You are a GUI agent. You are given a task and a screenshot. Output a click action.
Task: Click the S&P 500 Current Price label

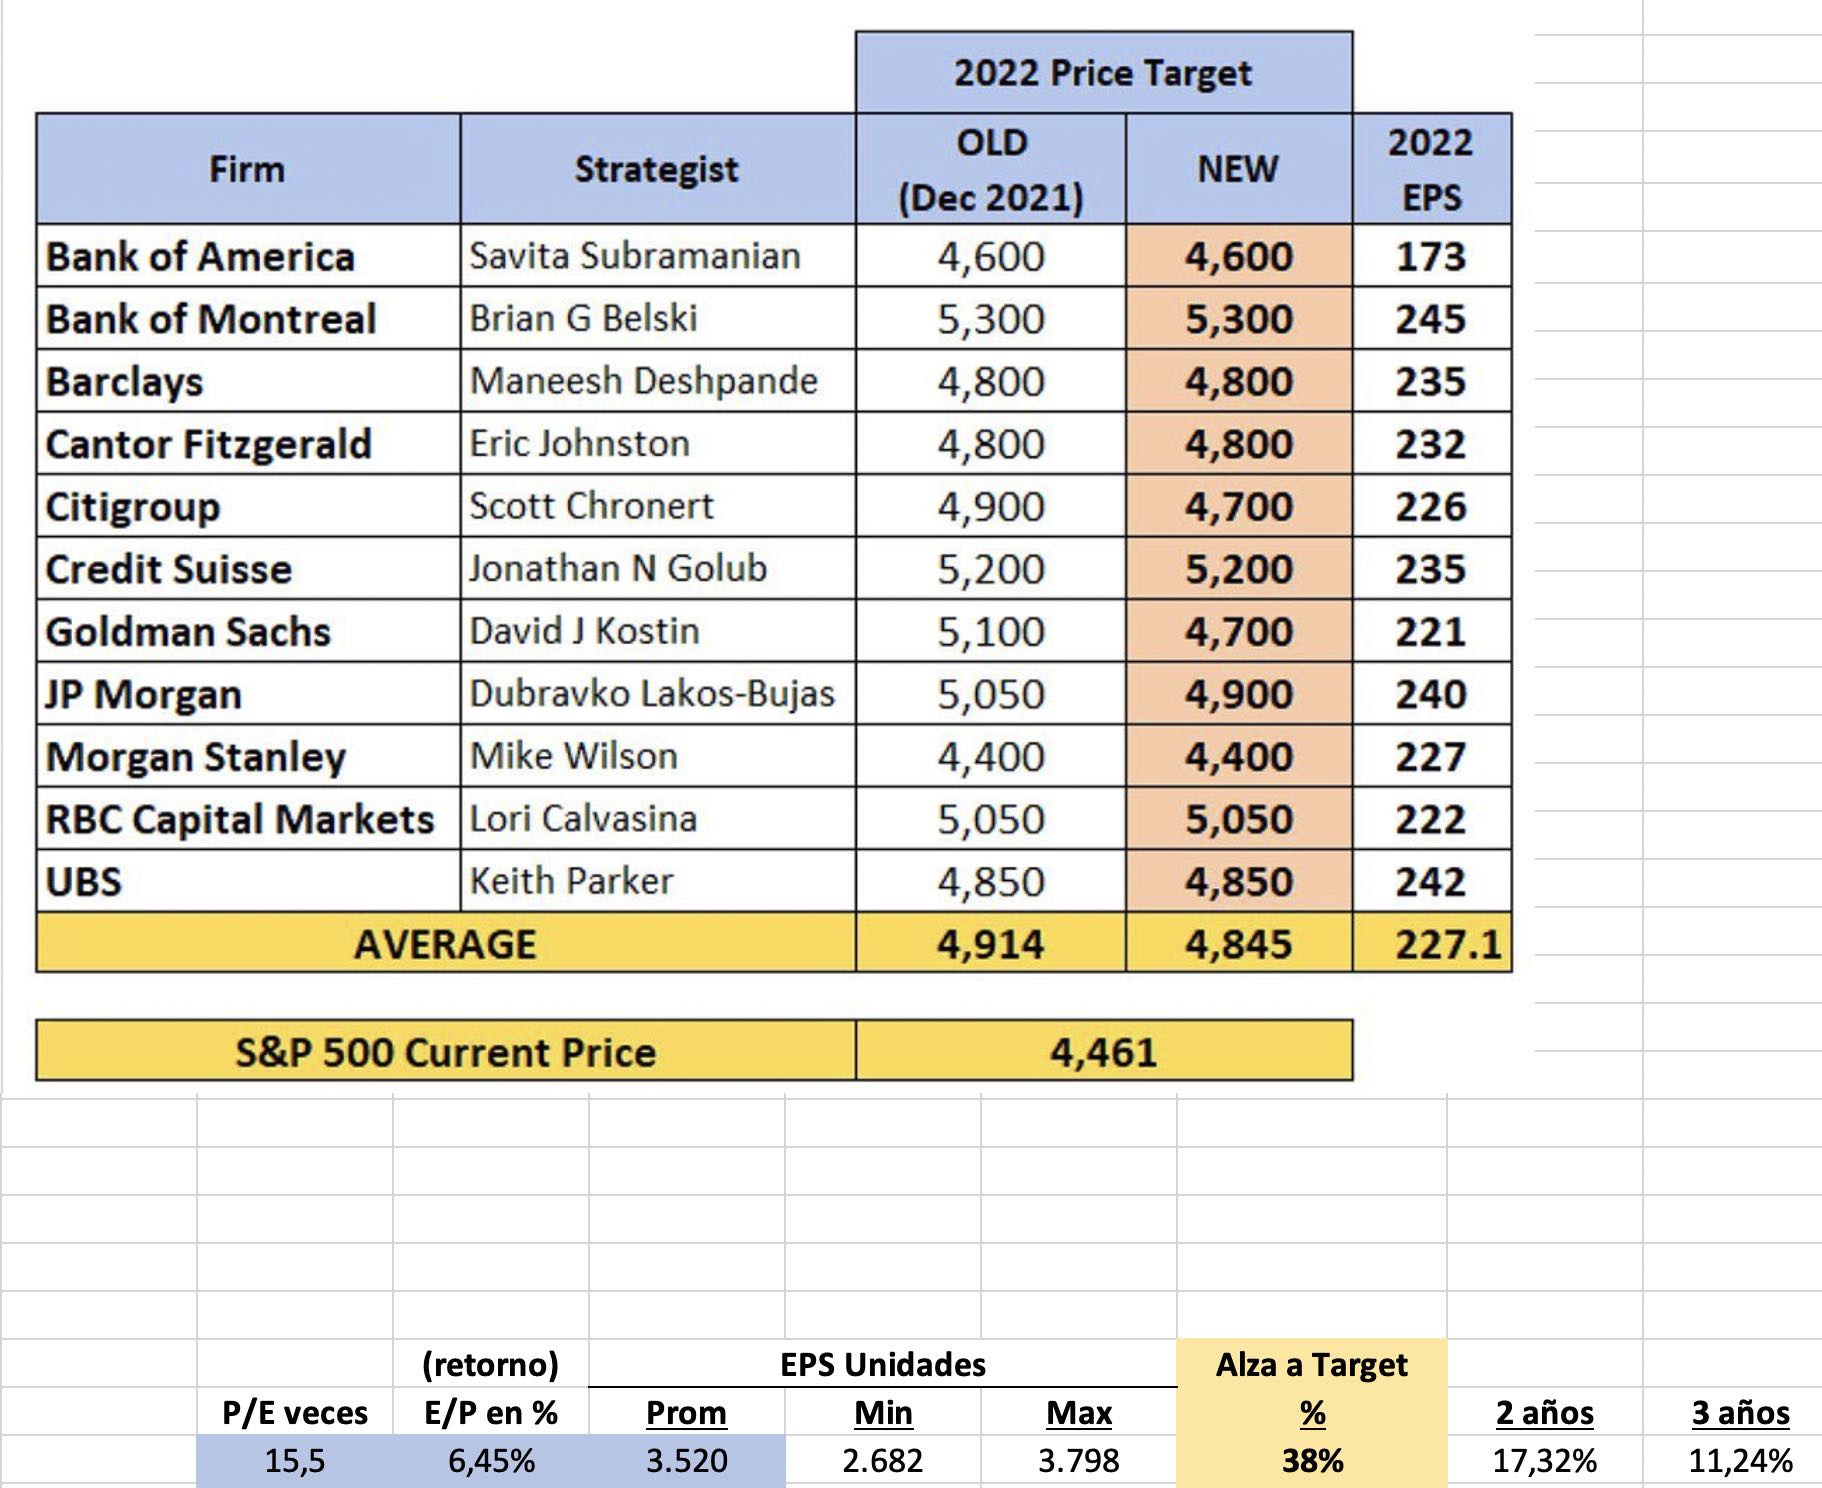tap(446, 1051)
